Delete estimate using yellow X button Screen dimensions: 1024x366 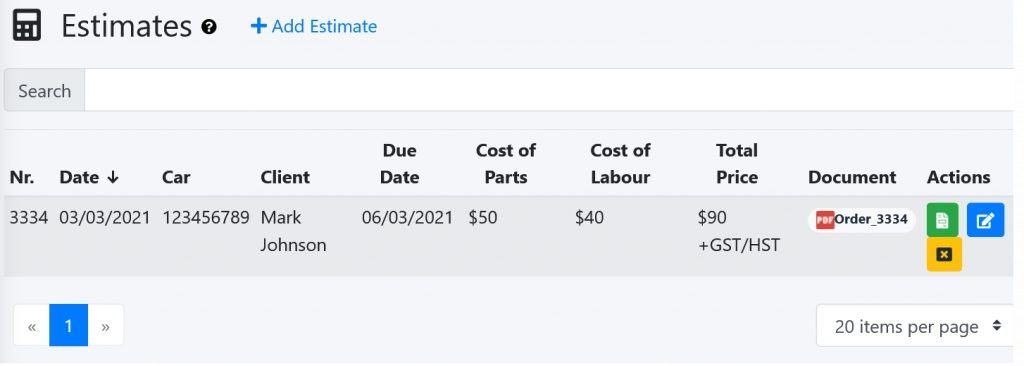944,254
